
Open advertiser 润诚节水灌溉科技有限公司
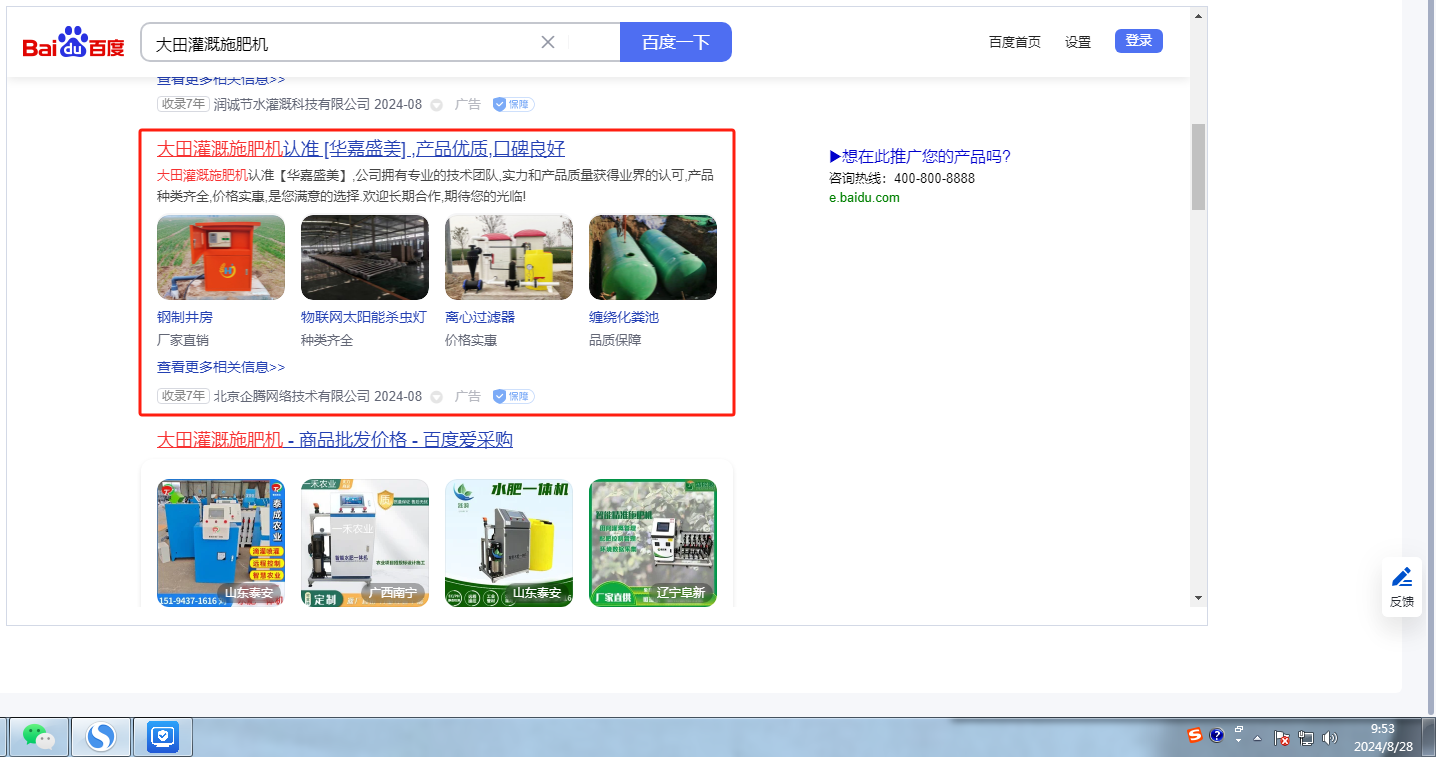tap(292, 104)
